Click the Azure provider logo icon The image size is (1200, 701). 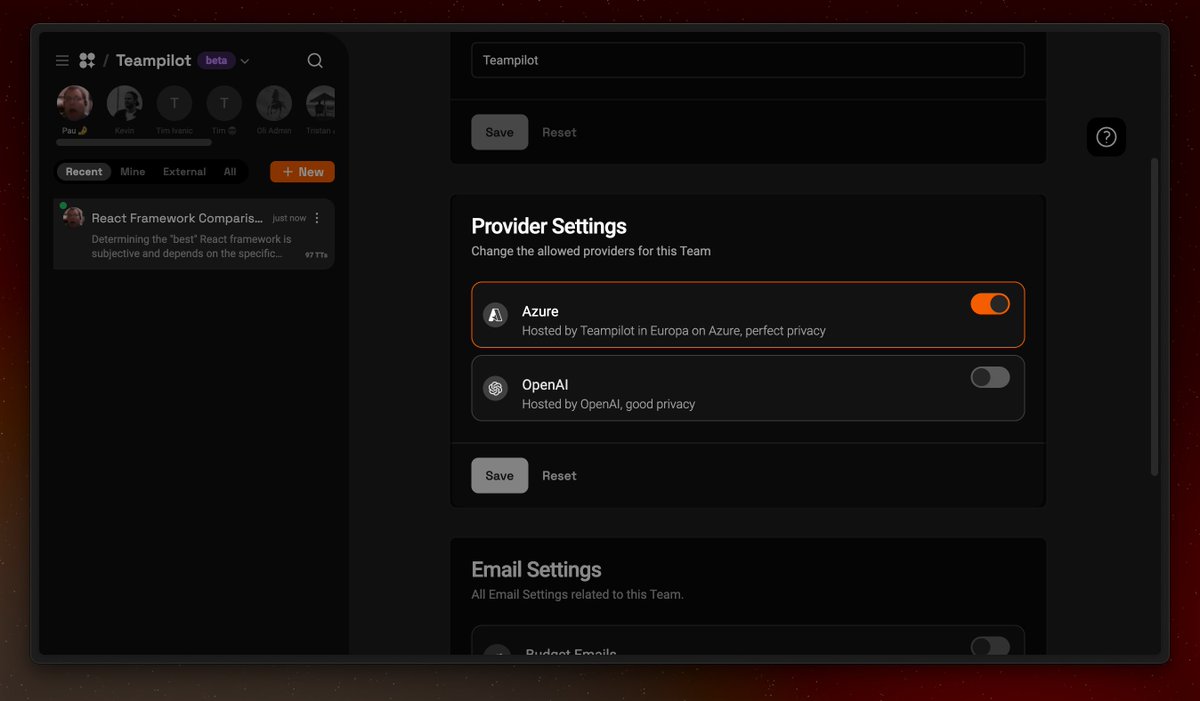point(495,315)
